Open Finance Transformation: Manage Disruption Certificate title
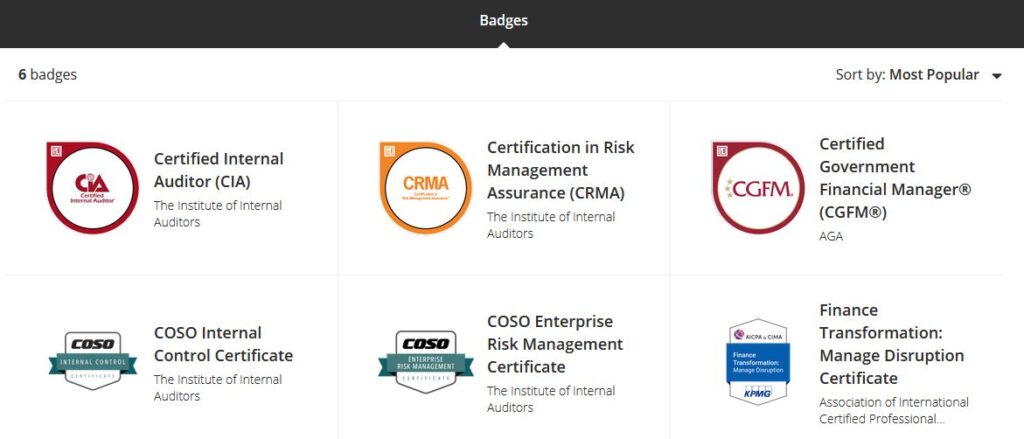Image resolution: width=1024 pixels, height=439 pixels. tap(891, 344)
